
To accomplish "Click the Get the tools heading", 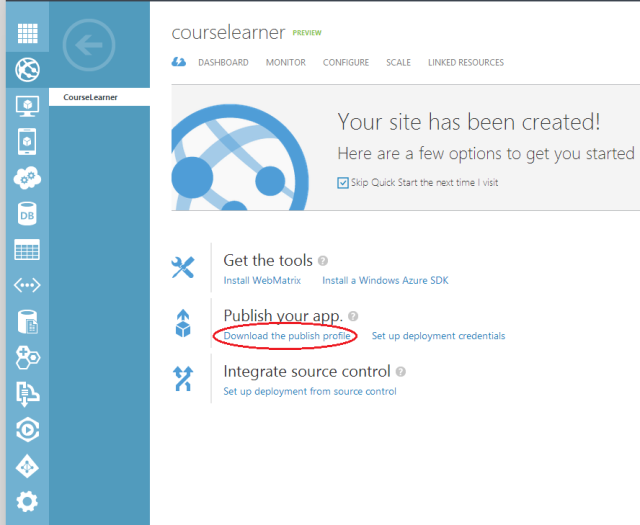I will [x=268, y=260].
